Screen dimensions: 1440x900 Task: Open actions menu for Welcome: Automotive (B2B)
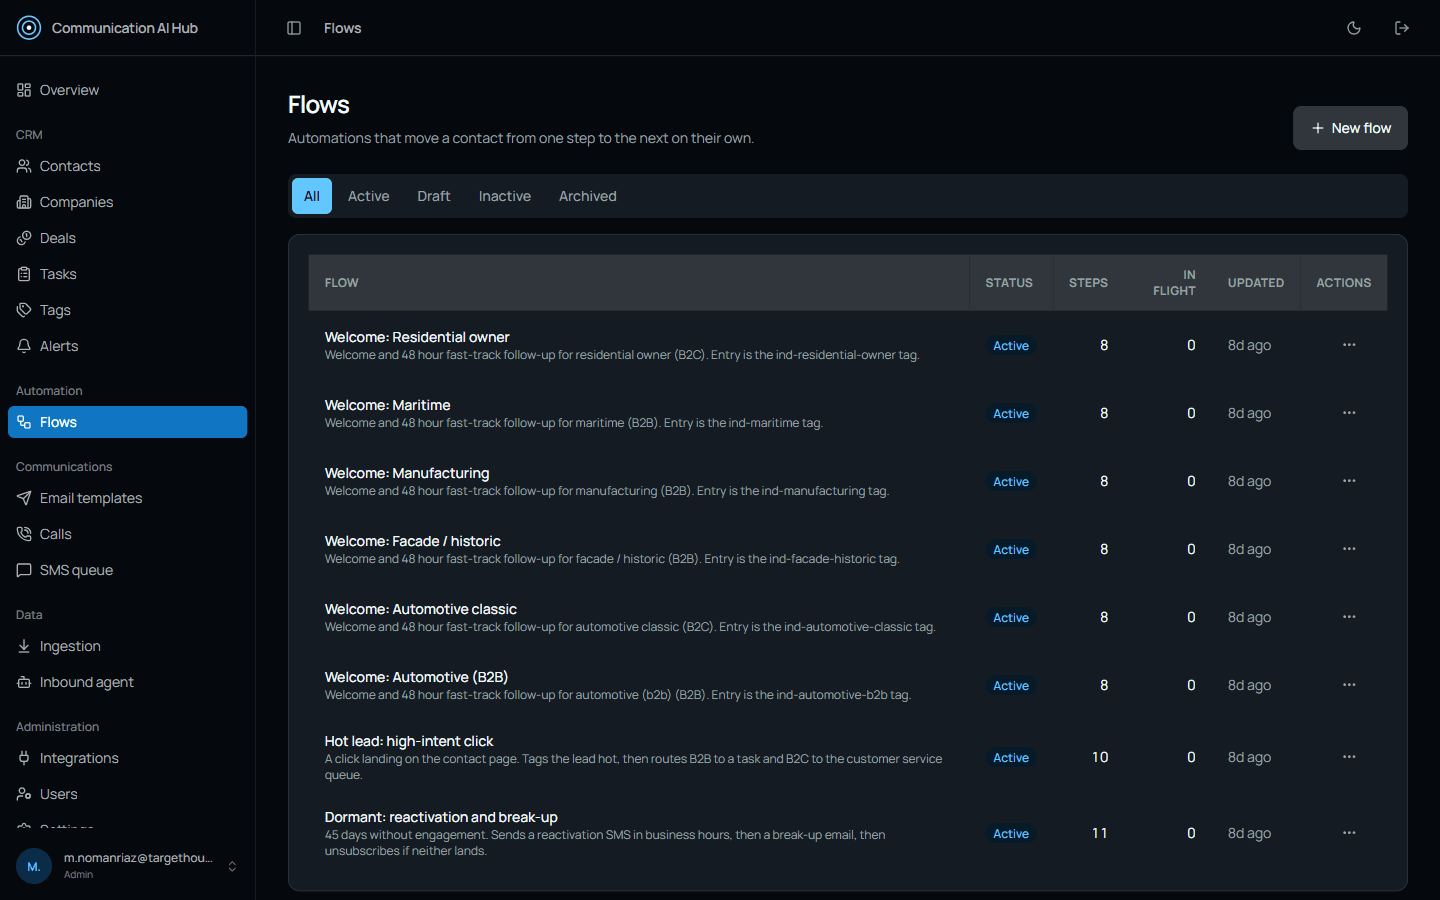(x=1349, y=685)
